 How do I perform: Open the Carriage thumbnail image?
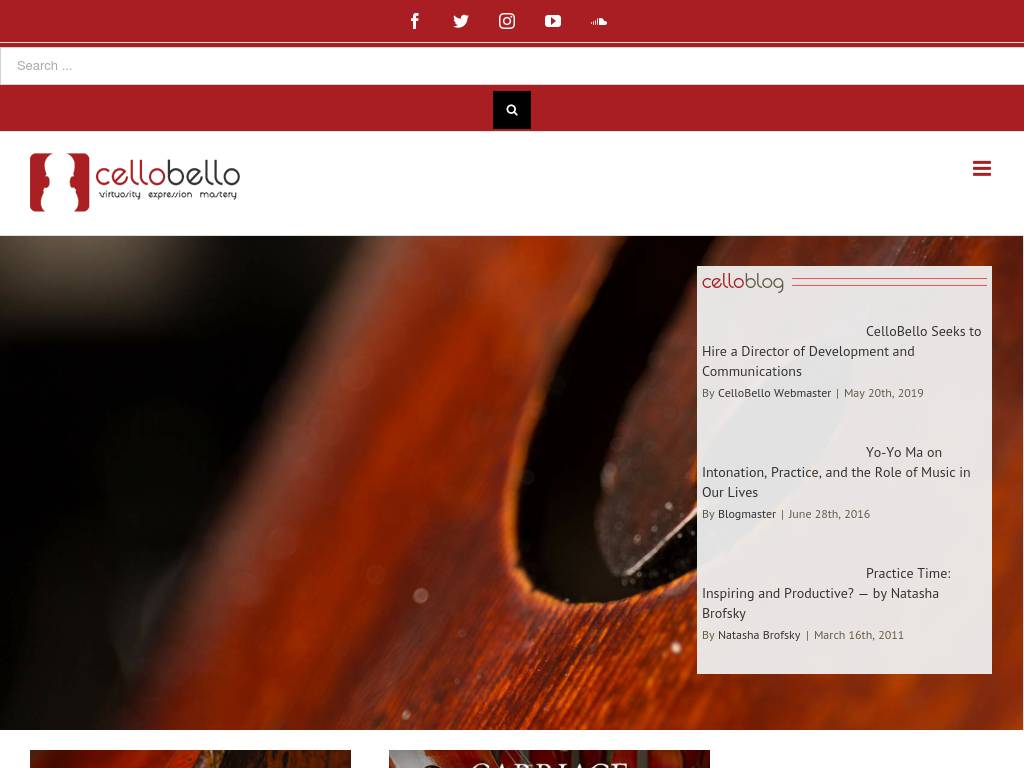click(x=549, y=759)
